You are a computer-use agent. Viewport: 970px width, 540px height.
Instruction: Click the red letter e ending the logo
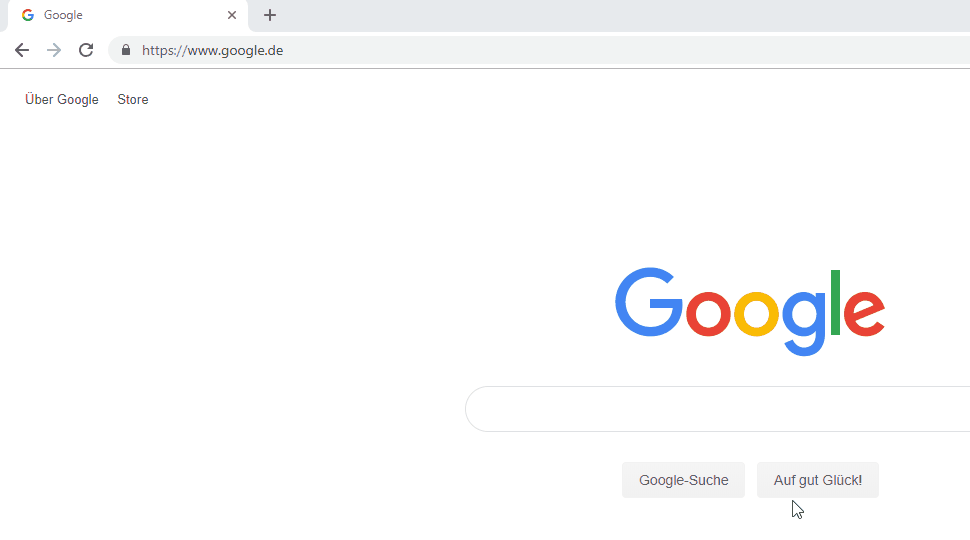point(864,312)
